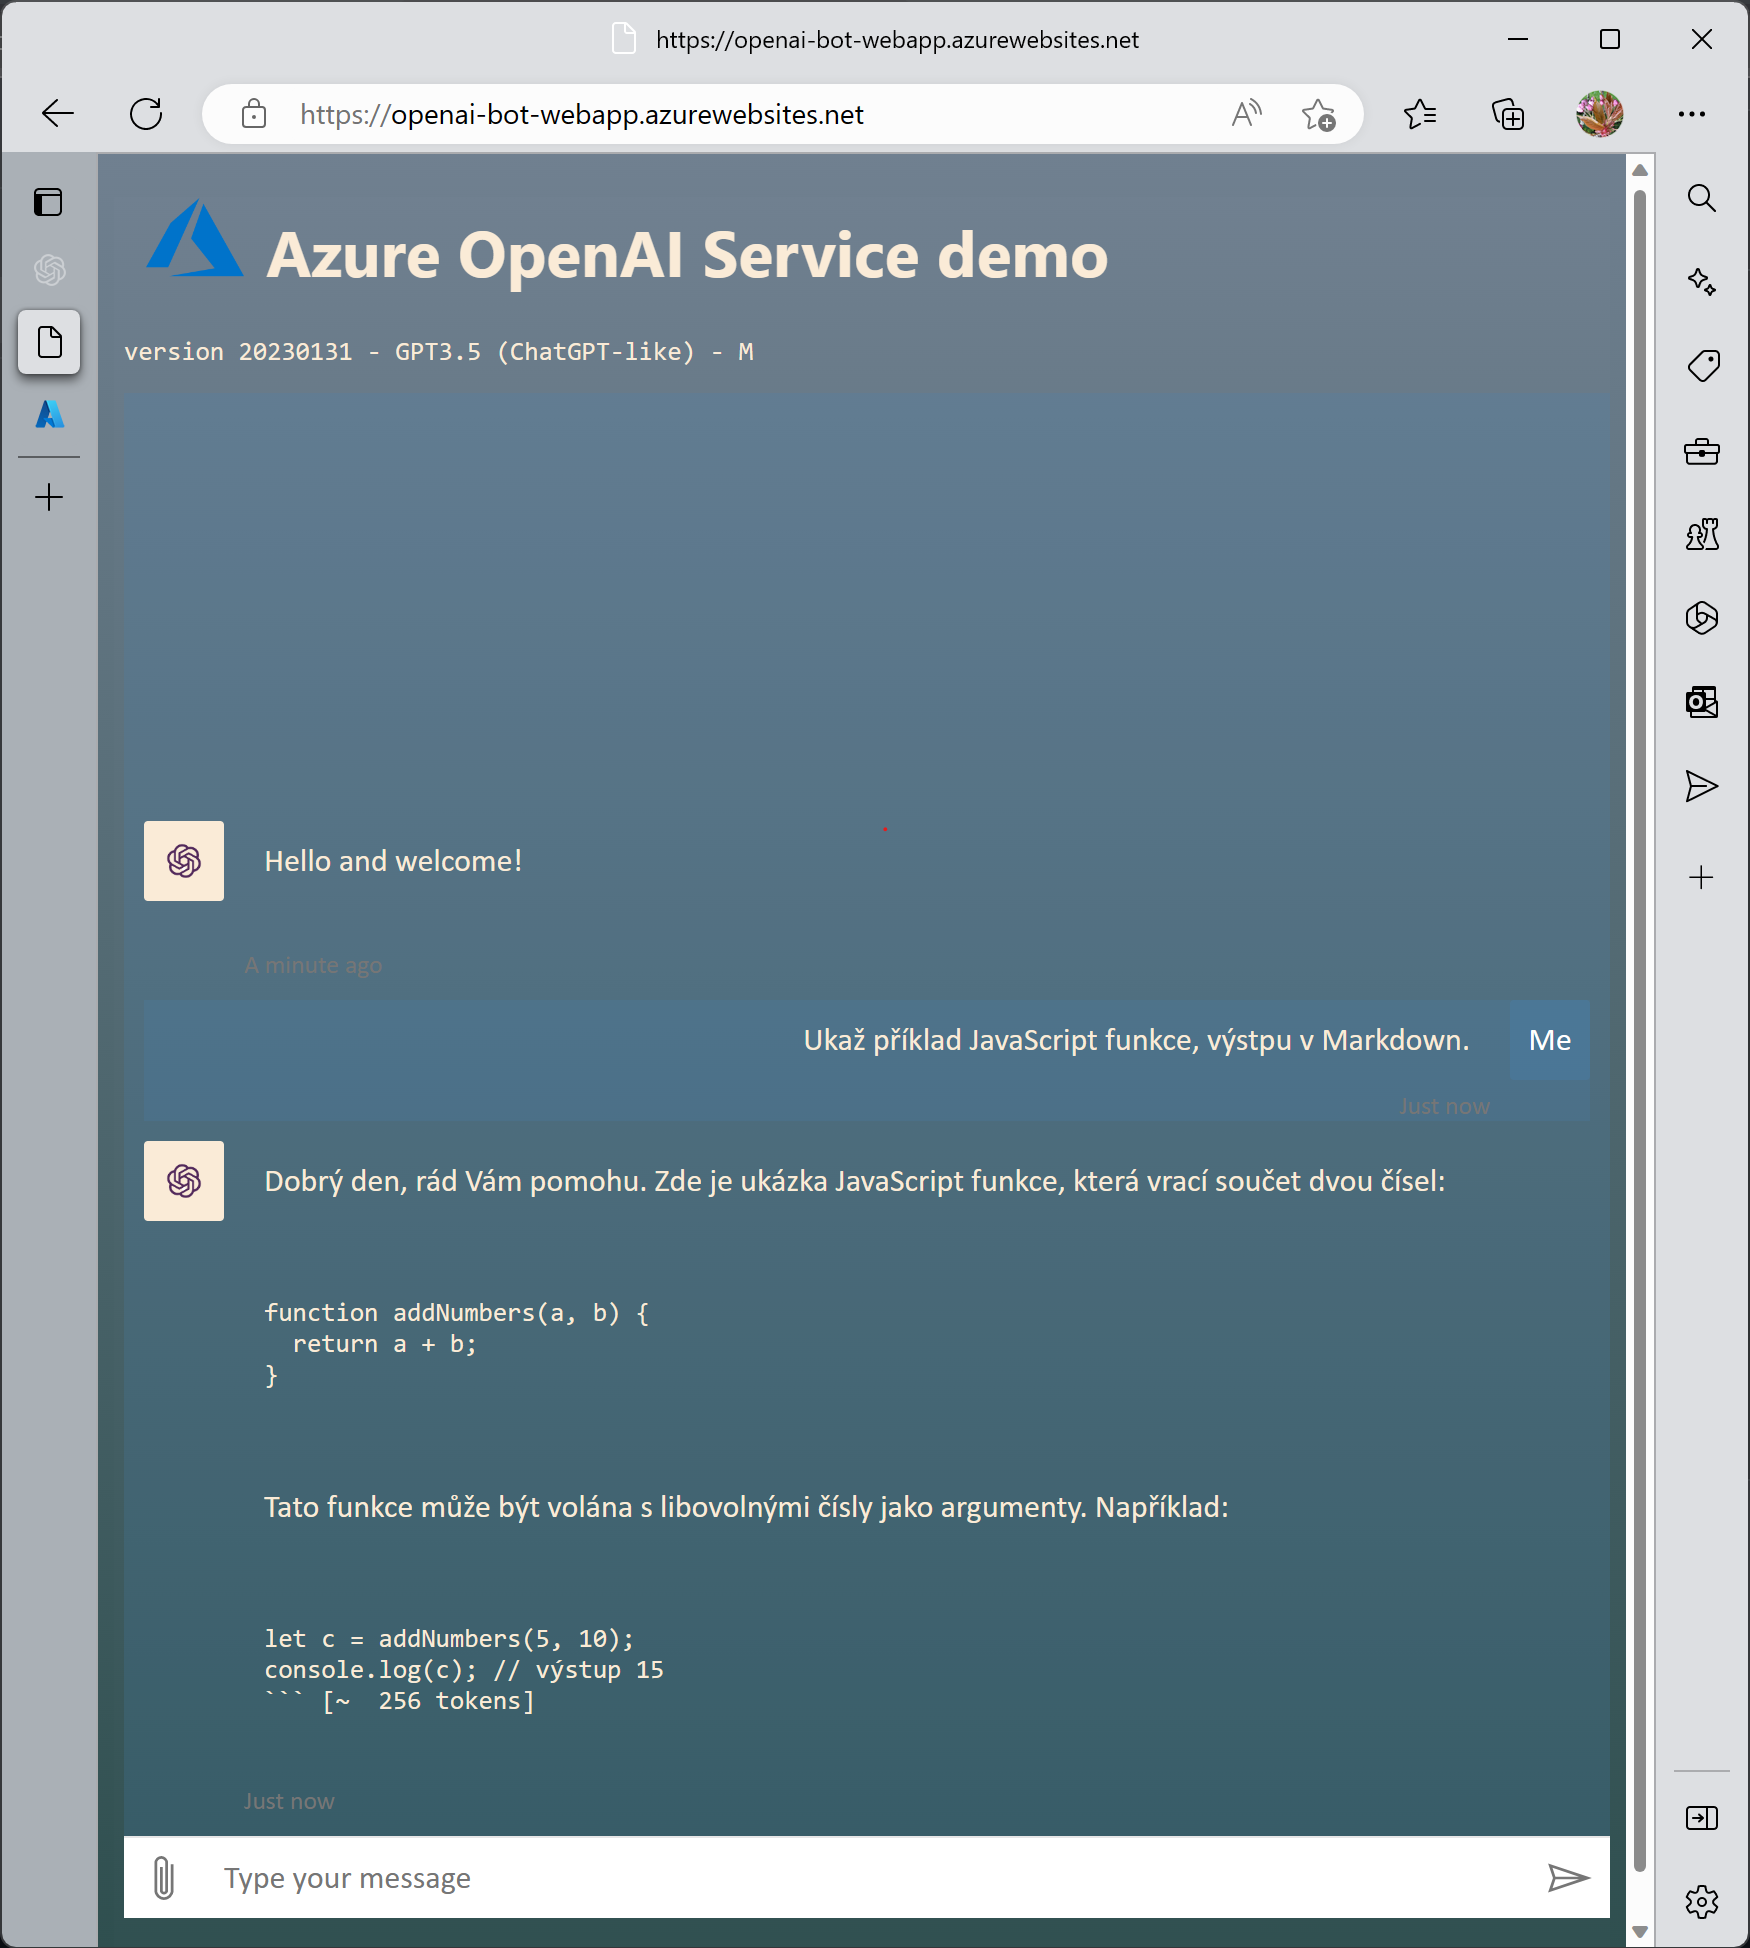The width and height of the screenshot is (1750, 1948).
Task: View site information via the lock icon
Action: pyautogui.click(x=254, y=114)
